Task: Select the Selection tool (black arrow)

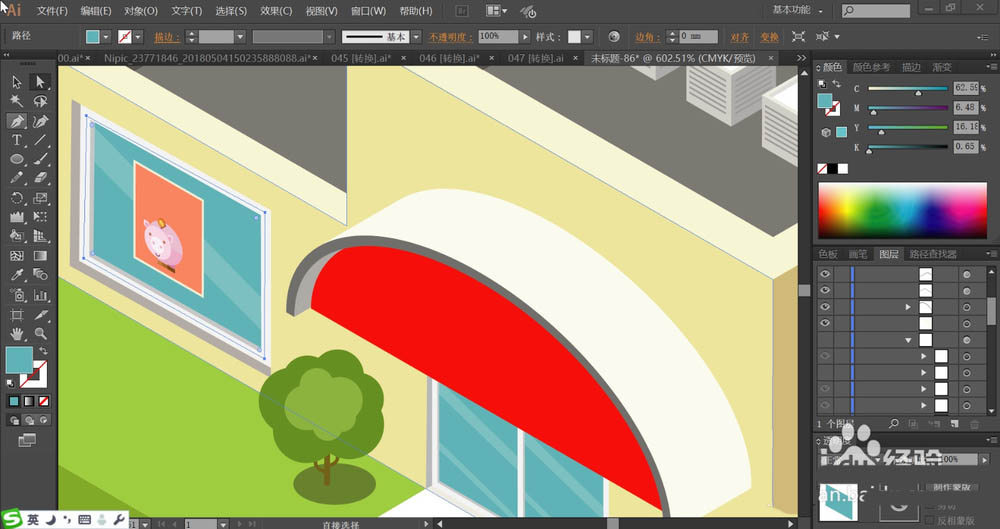Action: click(x=17, y=82)
